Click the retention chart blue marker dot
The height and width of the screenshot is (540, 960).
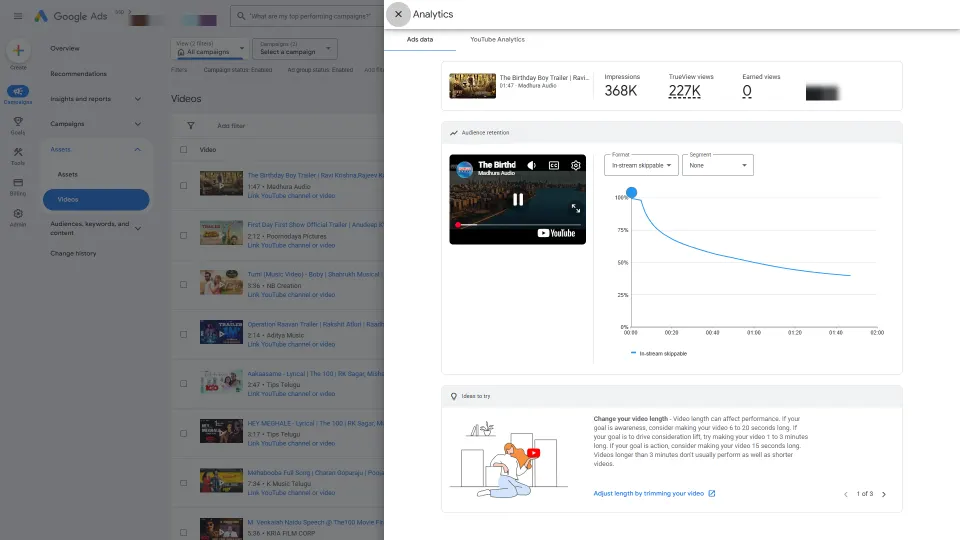[x=631, y=193]
